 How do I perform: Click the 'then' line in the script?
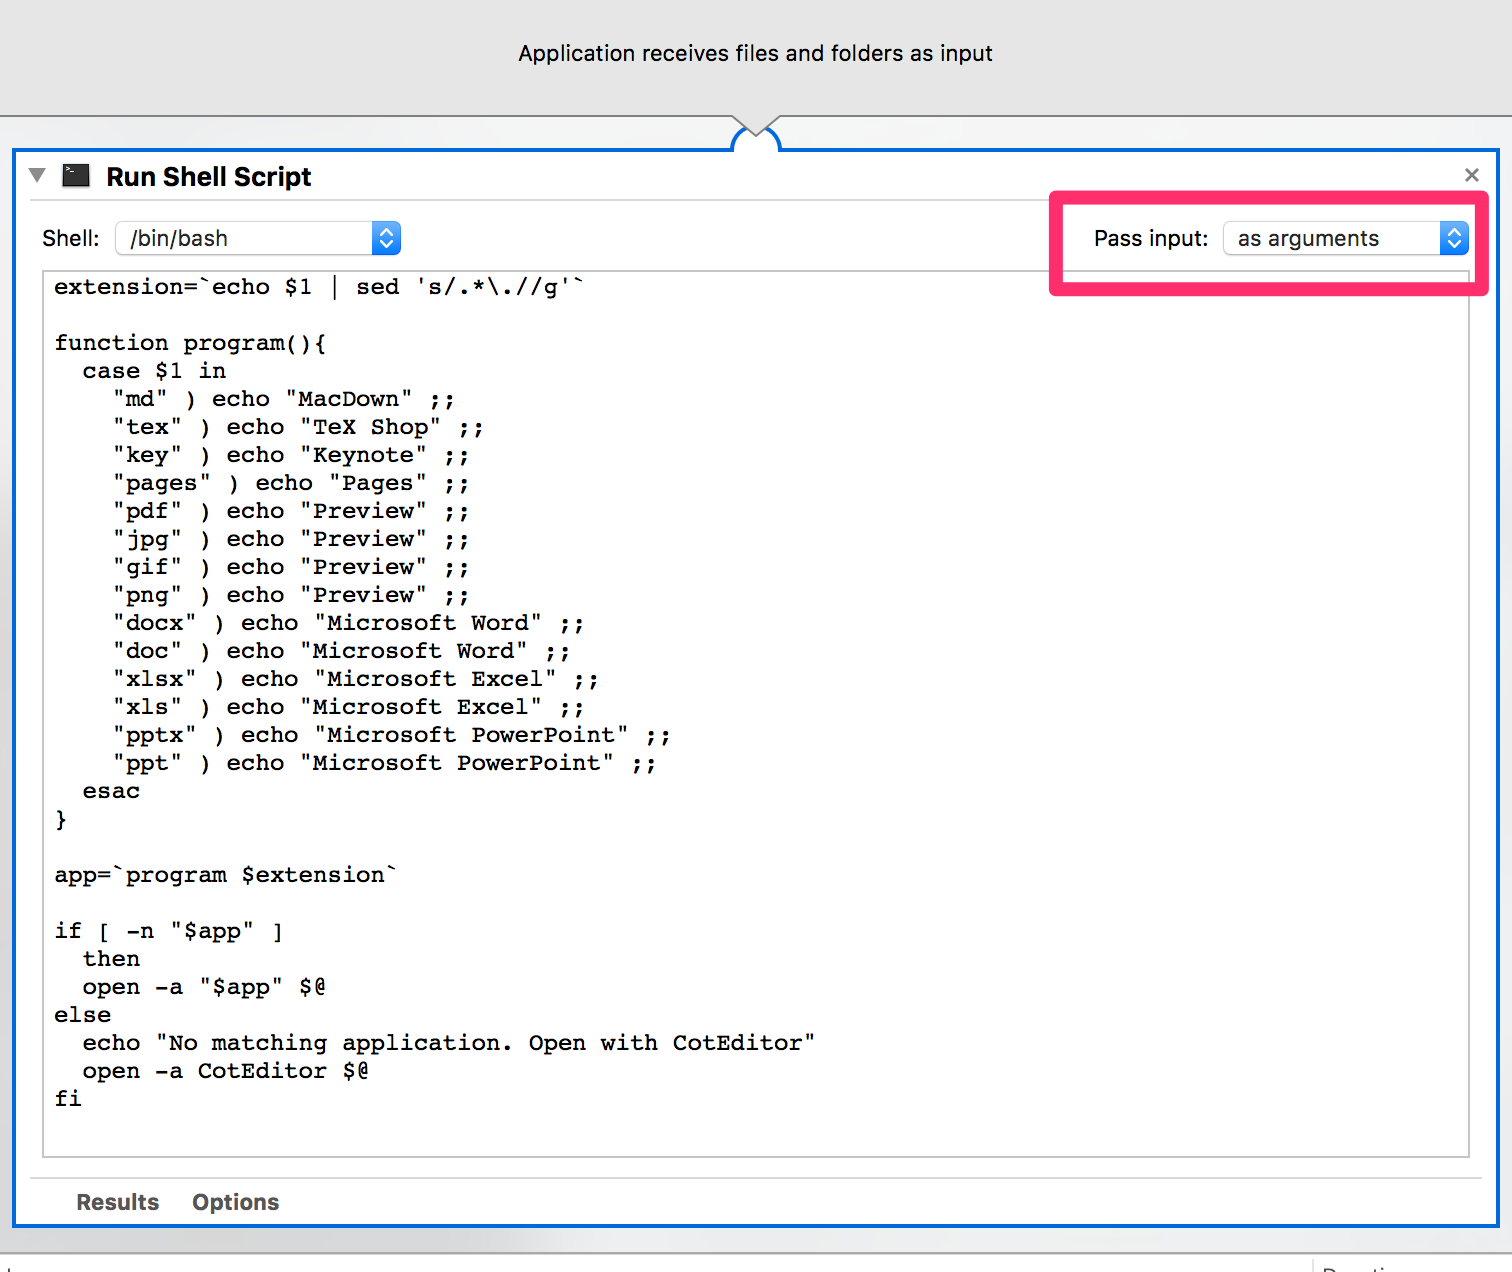click(111, 959)
